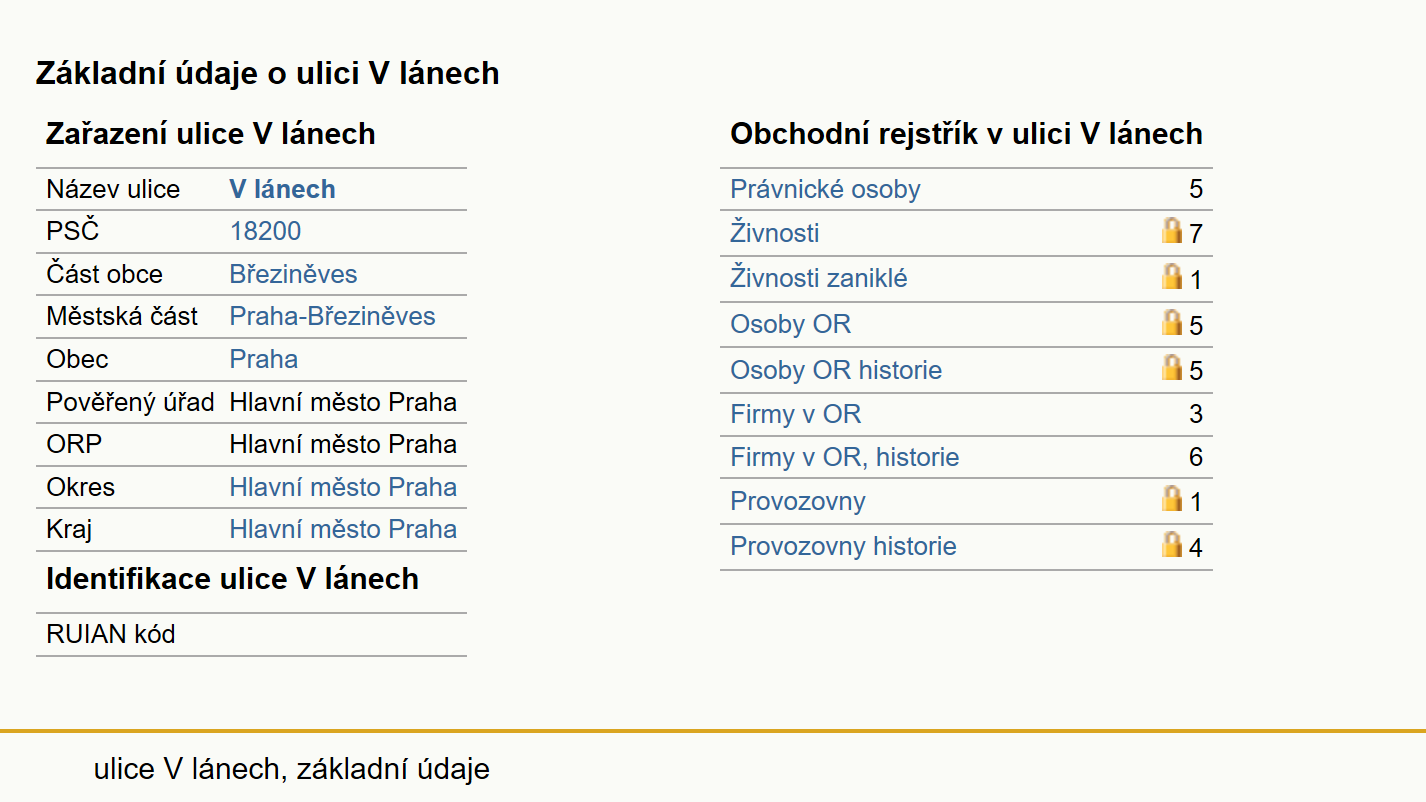The image size is (1426, 802).
Task: View the Firmy v OR listing
Action: [796, 414]
